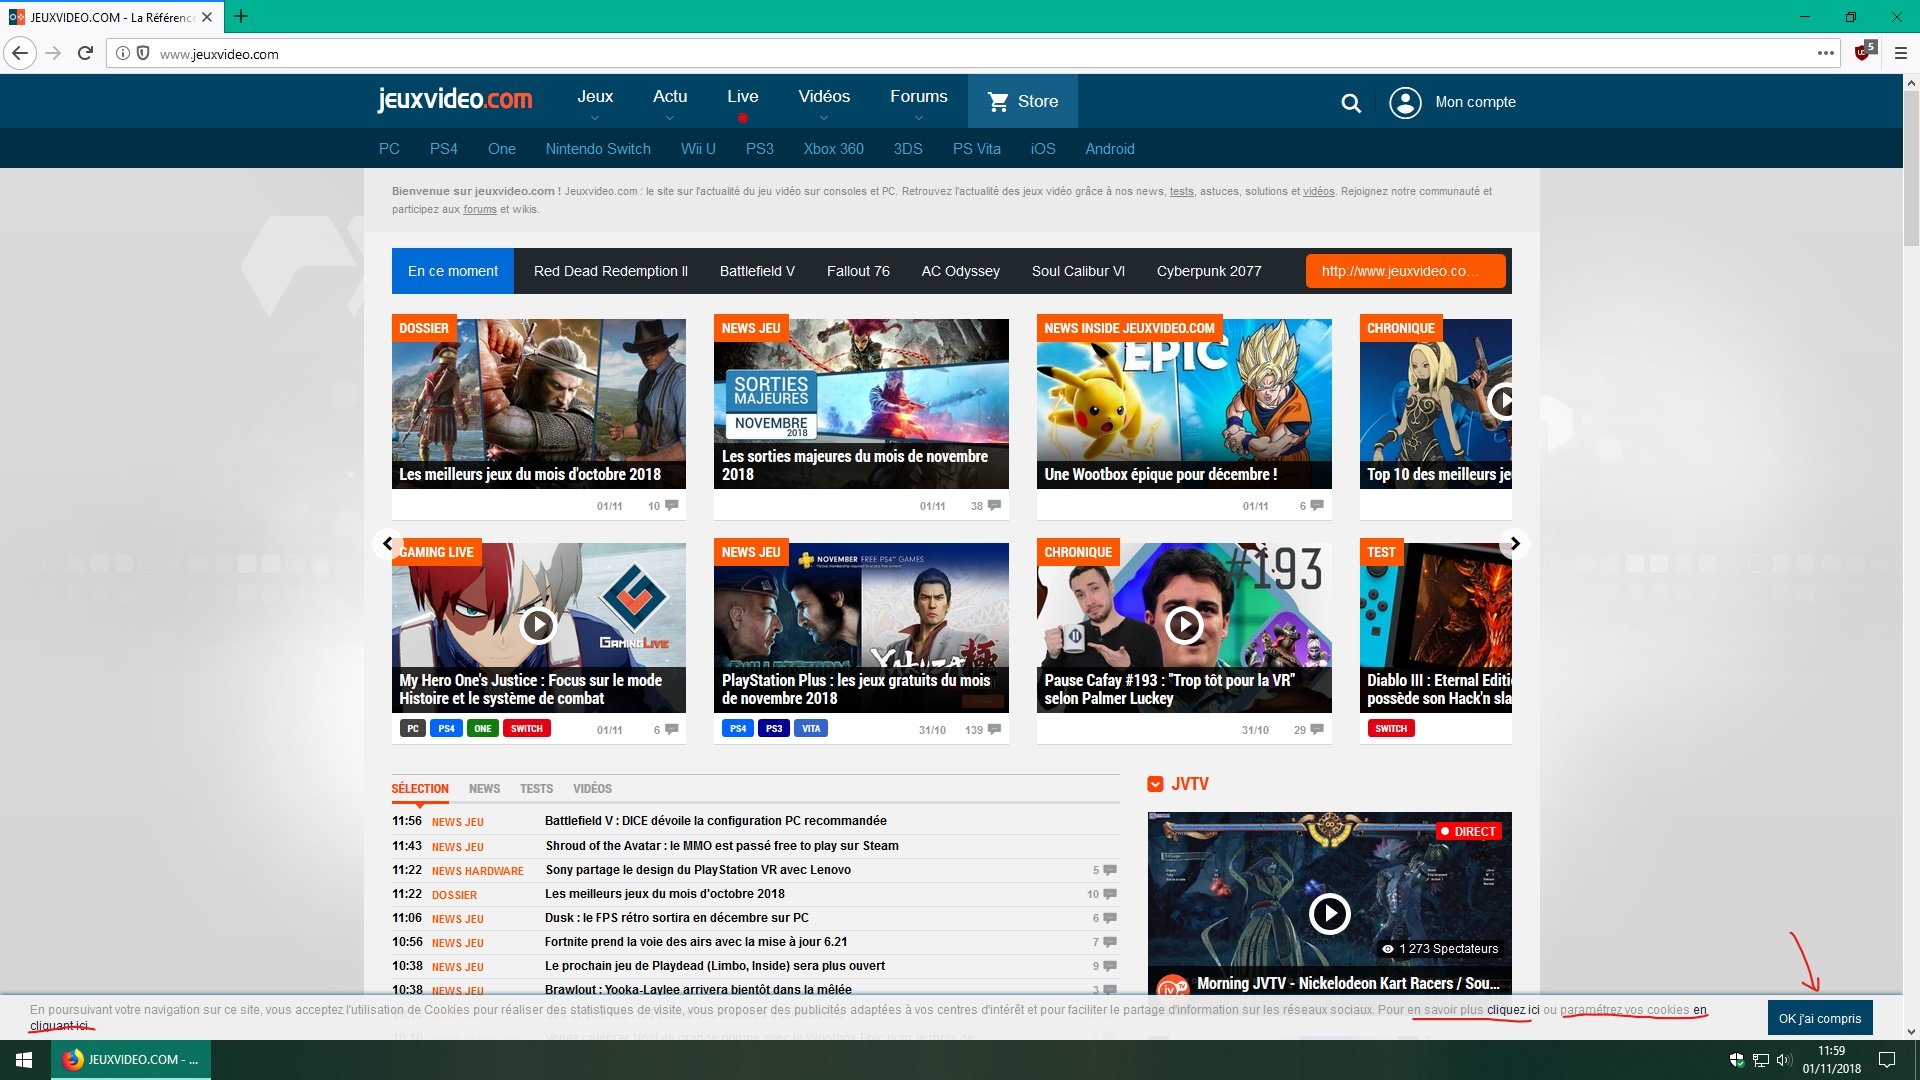This screenshot has width=1920, height=1080.
Task: Select the SÉLECTION tab
Action: coord(420,788)
